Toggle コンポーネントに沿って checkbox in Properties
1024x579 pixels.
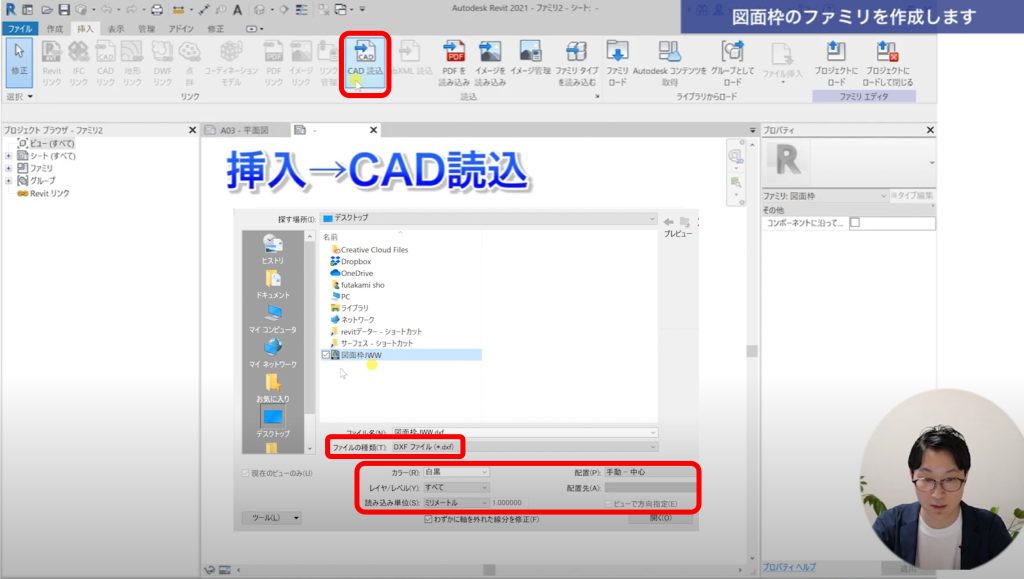coord(854,223)
